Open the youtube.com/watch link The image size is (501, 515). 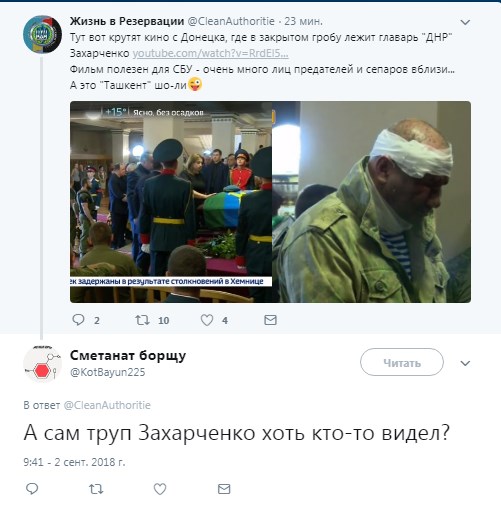211,53
